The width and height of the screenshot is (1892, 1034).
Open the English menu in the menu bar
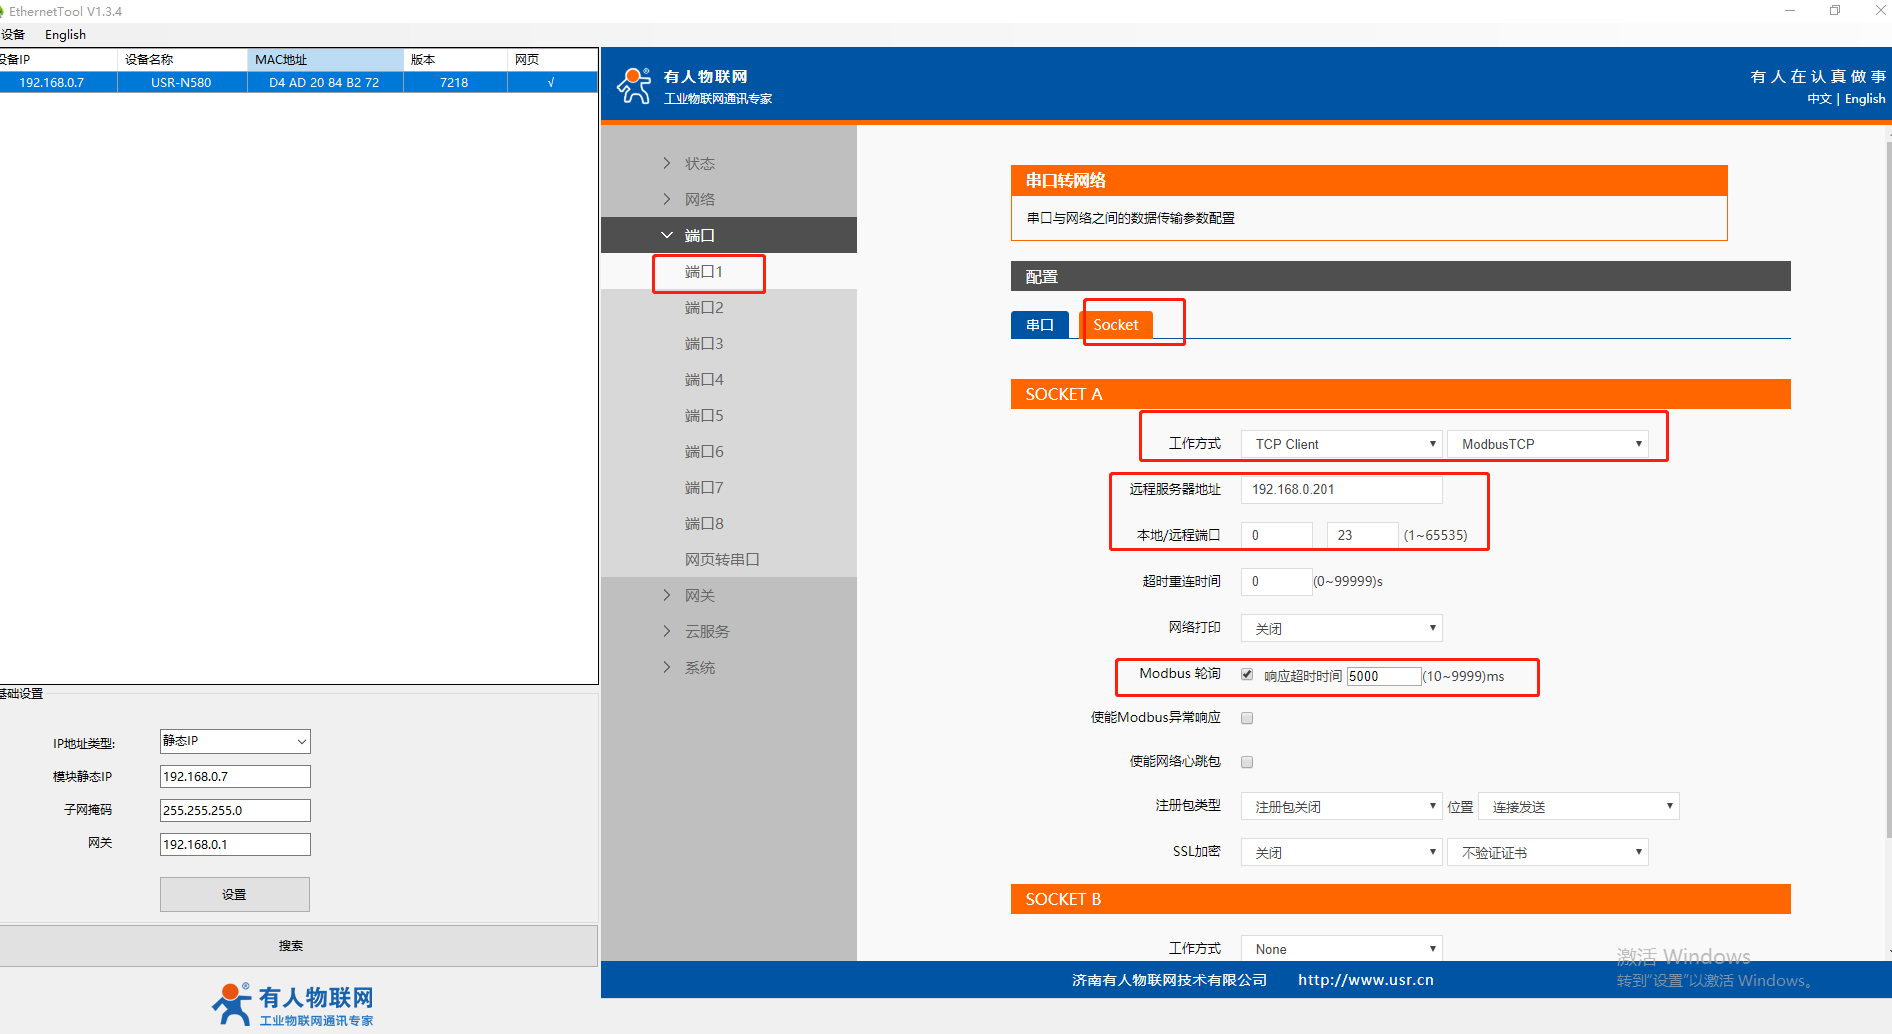[x=65, y=35]
